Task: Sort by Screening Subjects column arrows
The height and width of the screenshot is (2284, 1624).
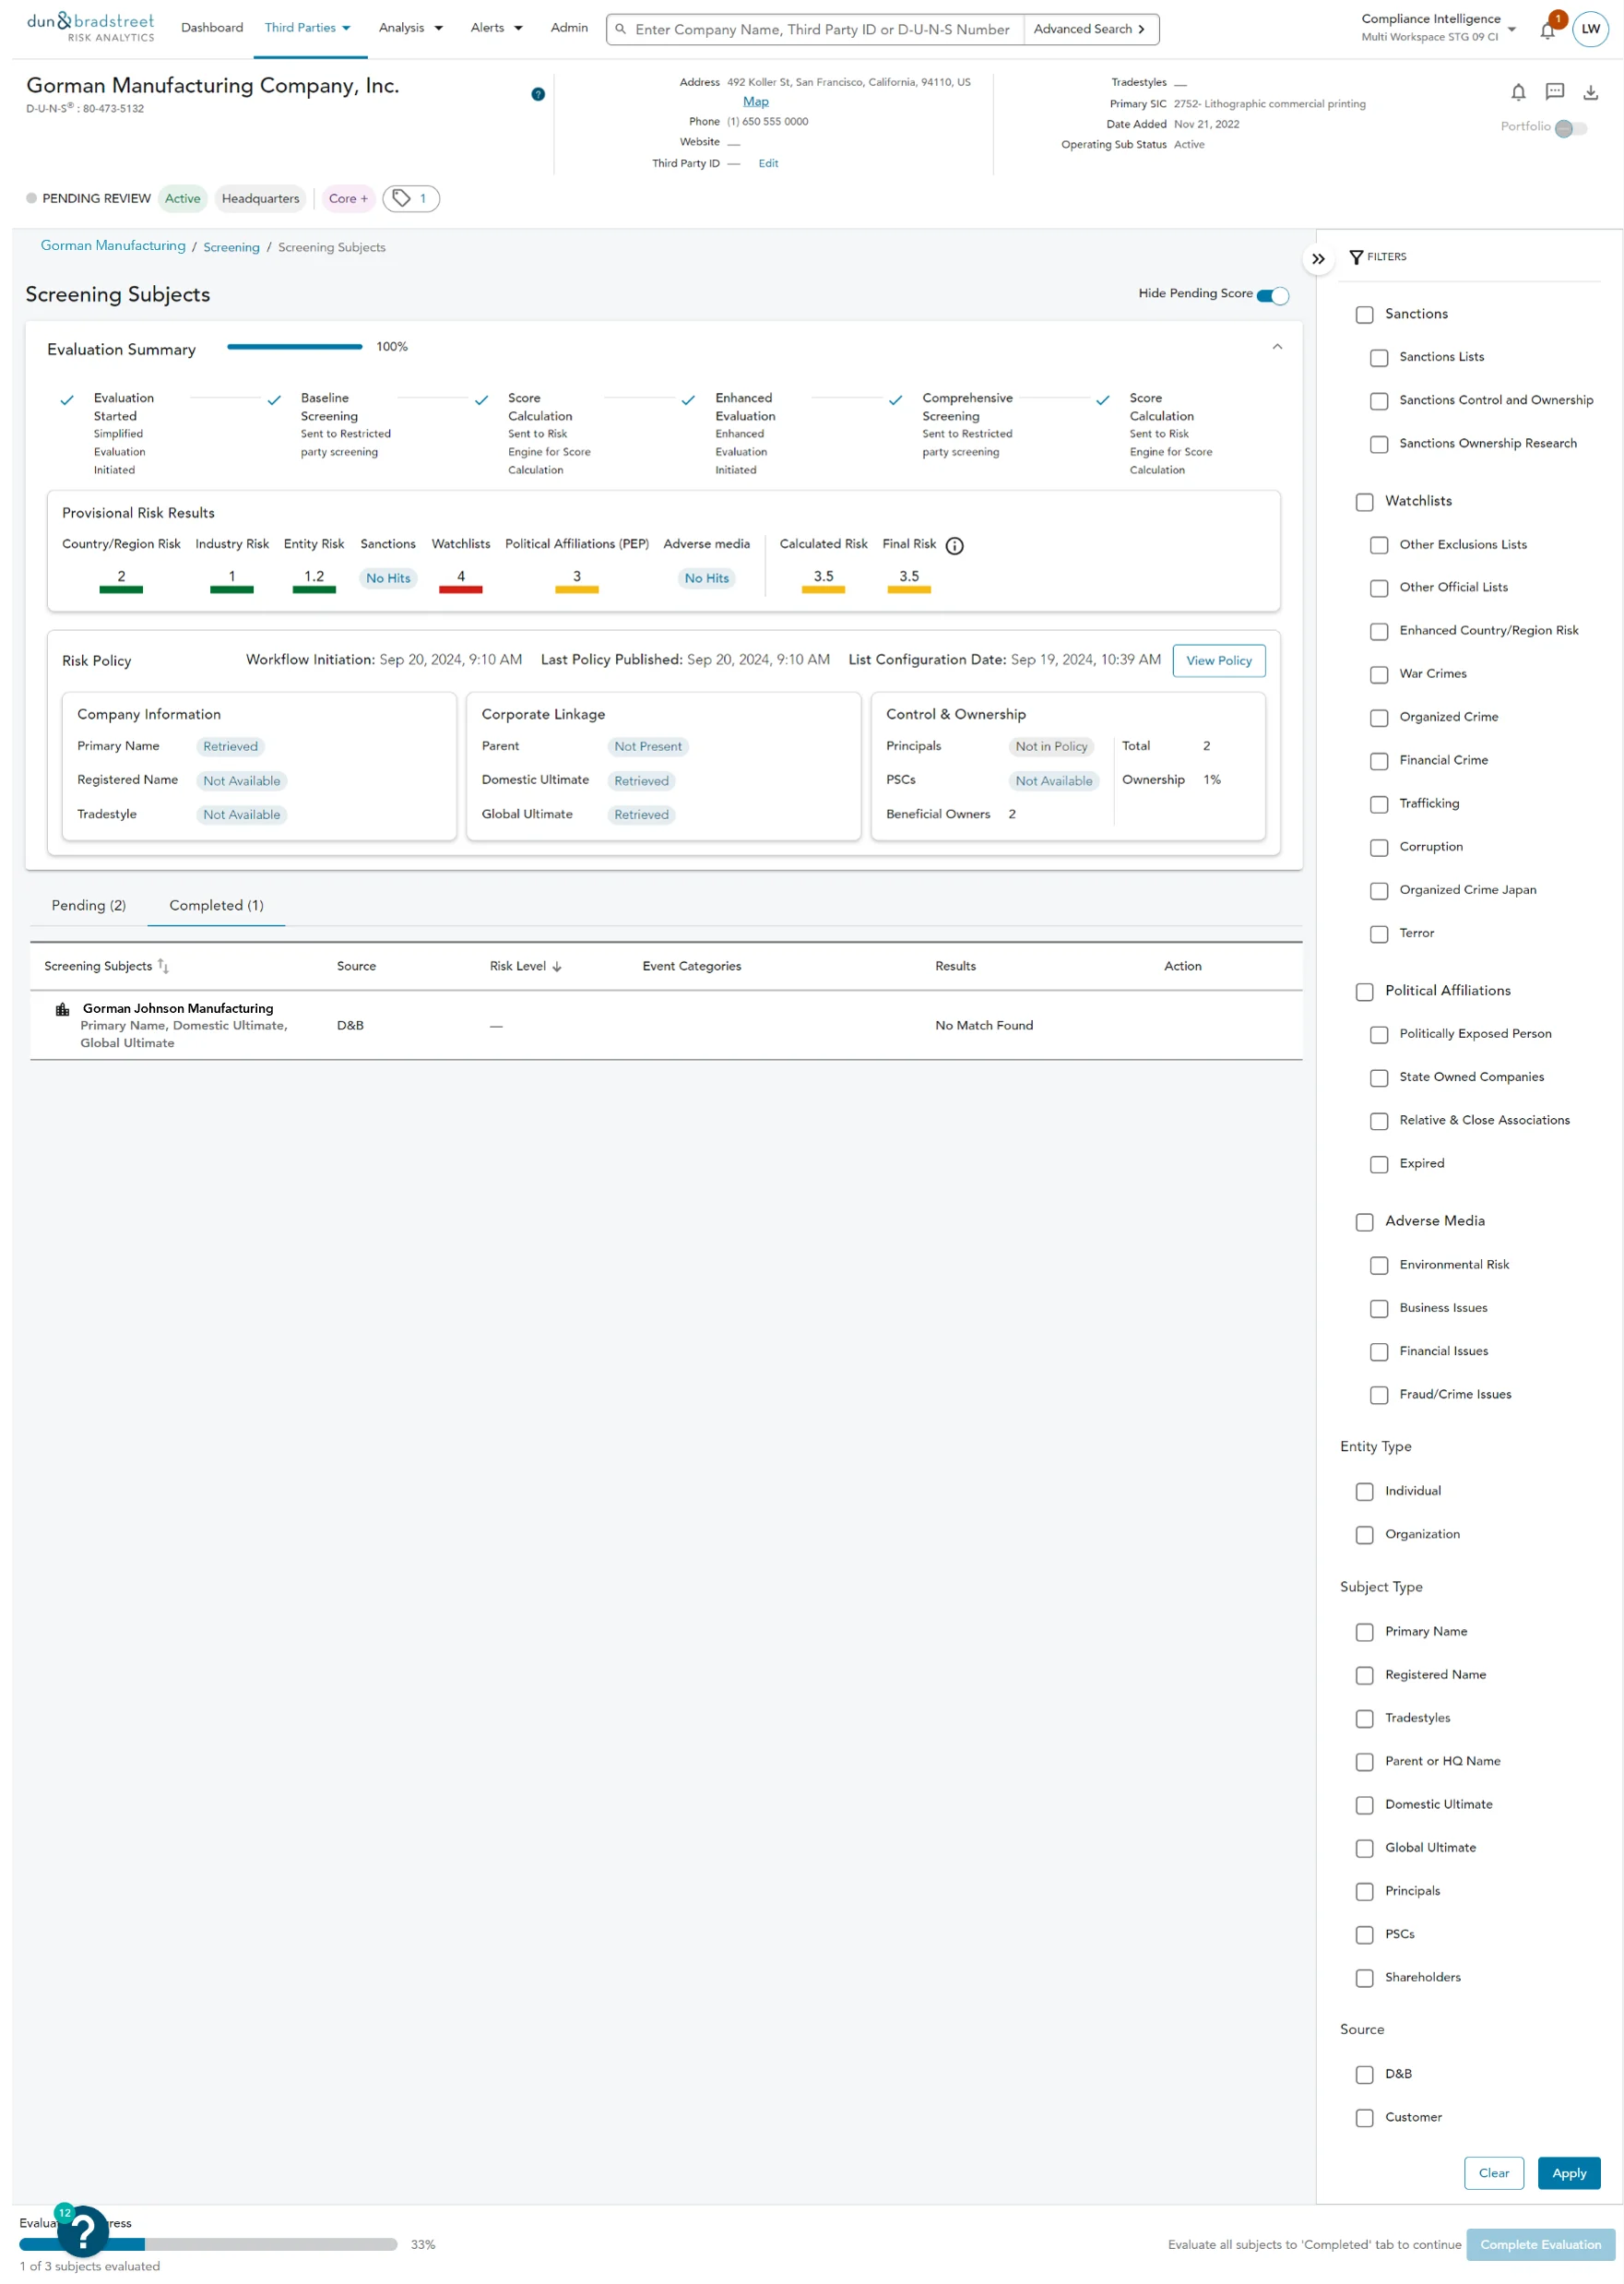Action: click(x=163, y=966)
